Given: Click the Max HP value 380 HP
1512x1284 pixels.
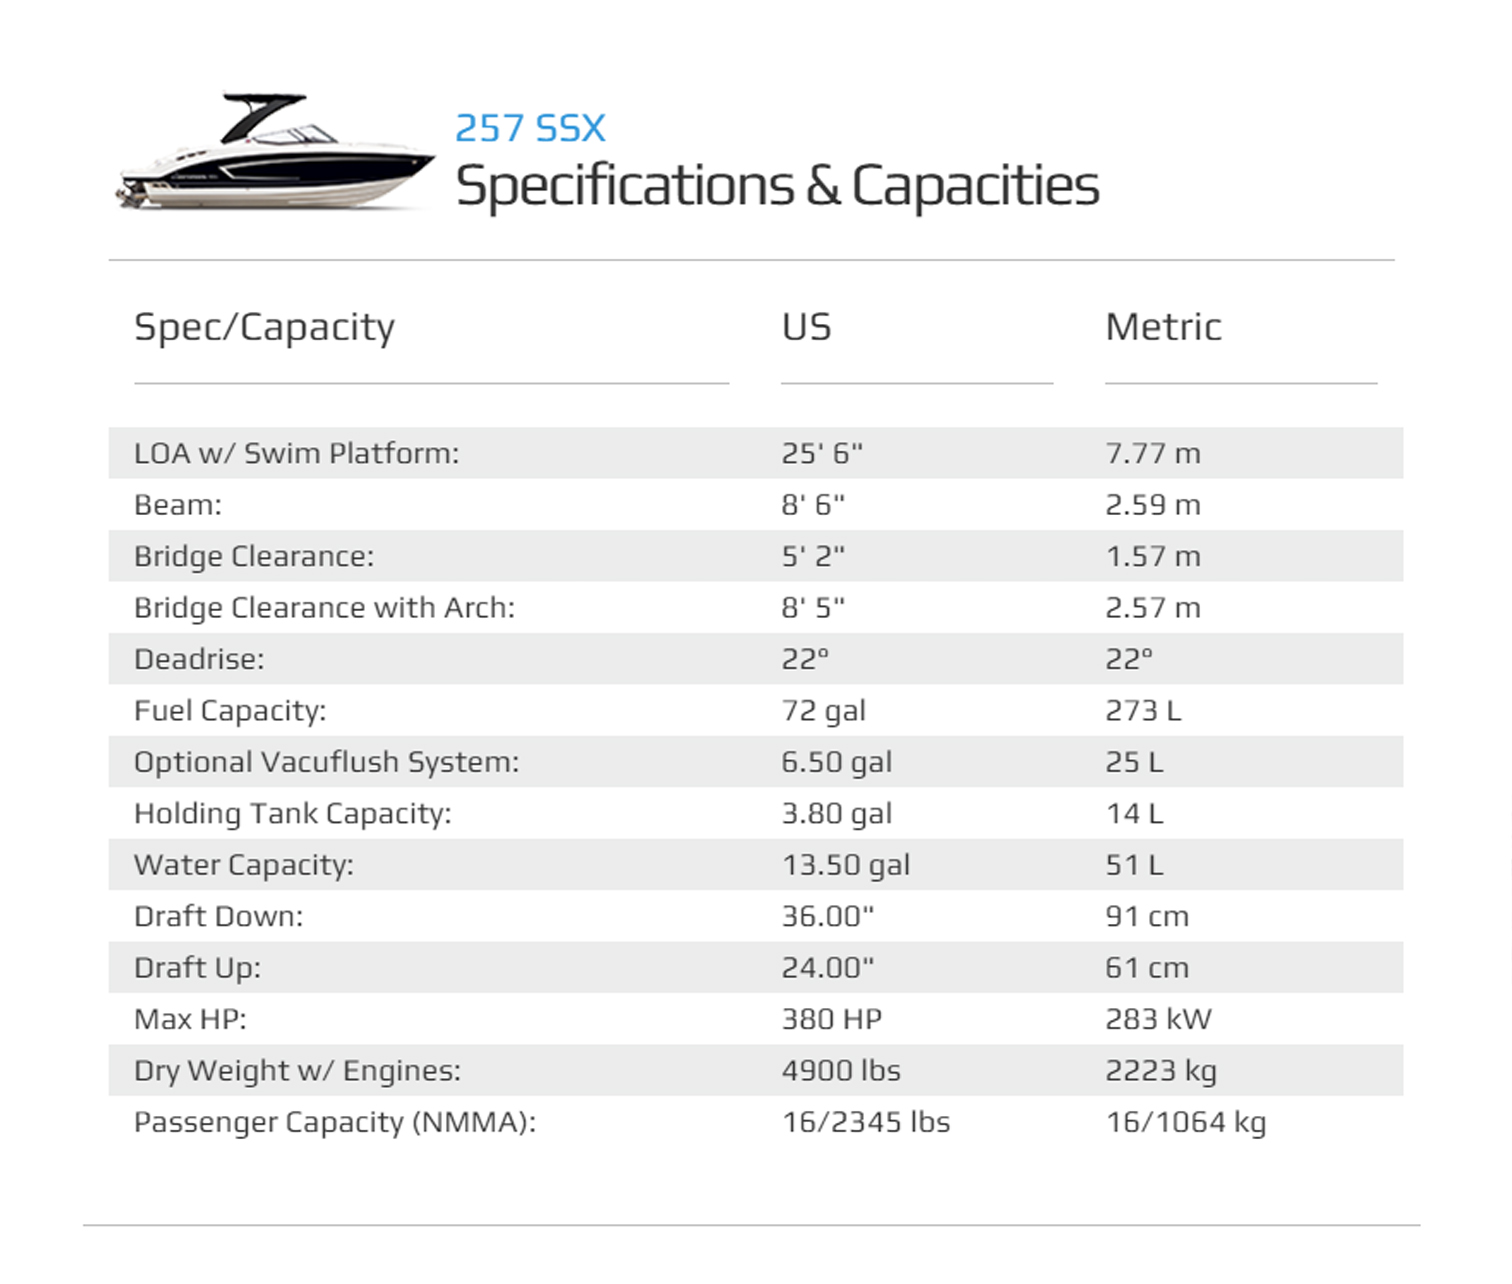Looking at the screenshot, I should (x=831, y=1019).
